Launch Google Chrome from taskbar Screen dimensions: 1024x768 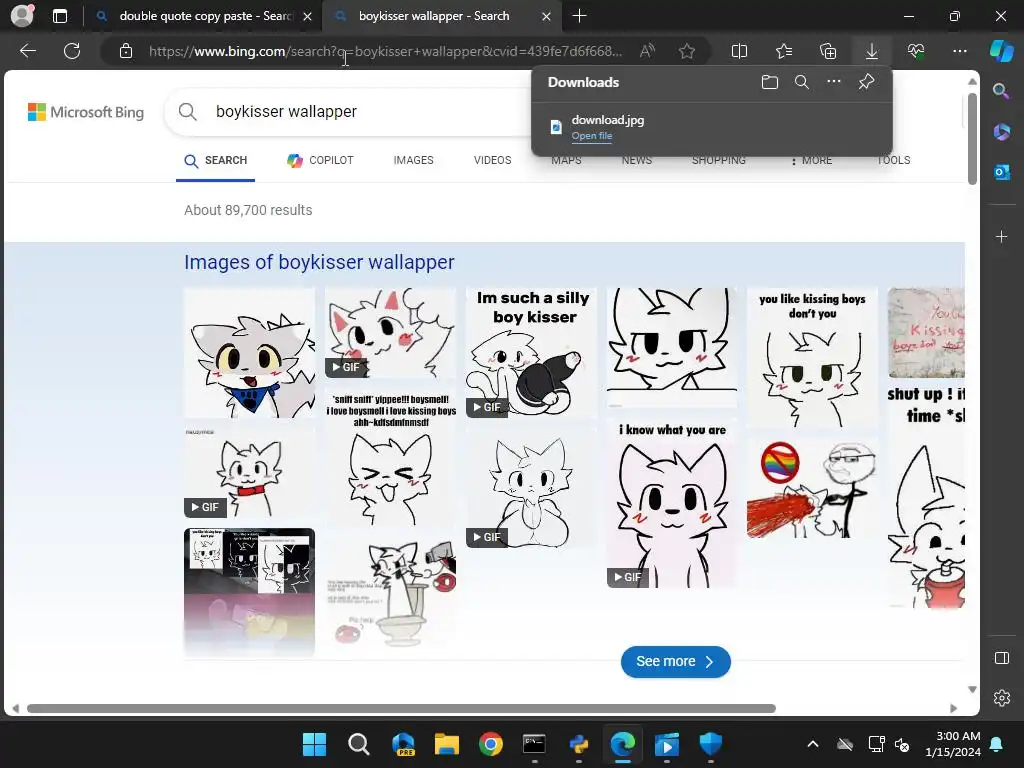pos(490,744)
